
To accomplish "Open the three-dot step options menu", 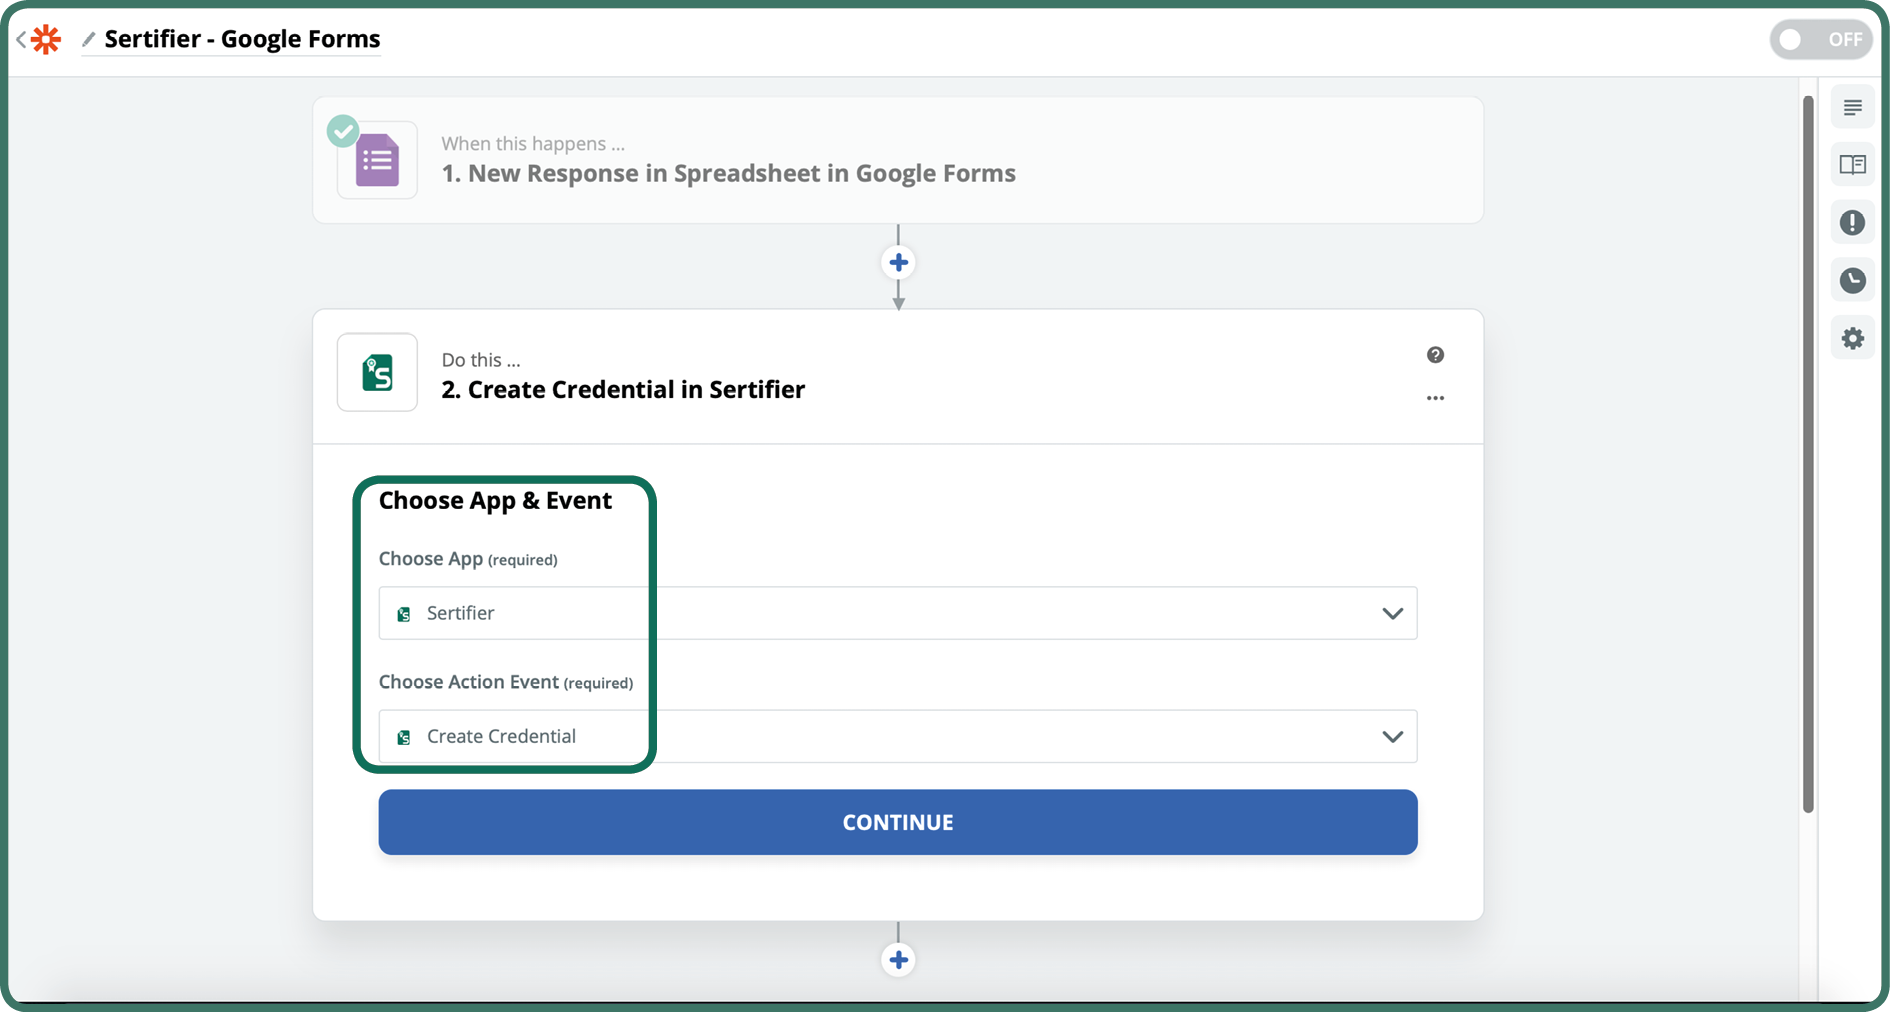I will [1435, 398].
